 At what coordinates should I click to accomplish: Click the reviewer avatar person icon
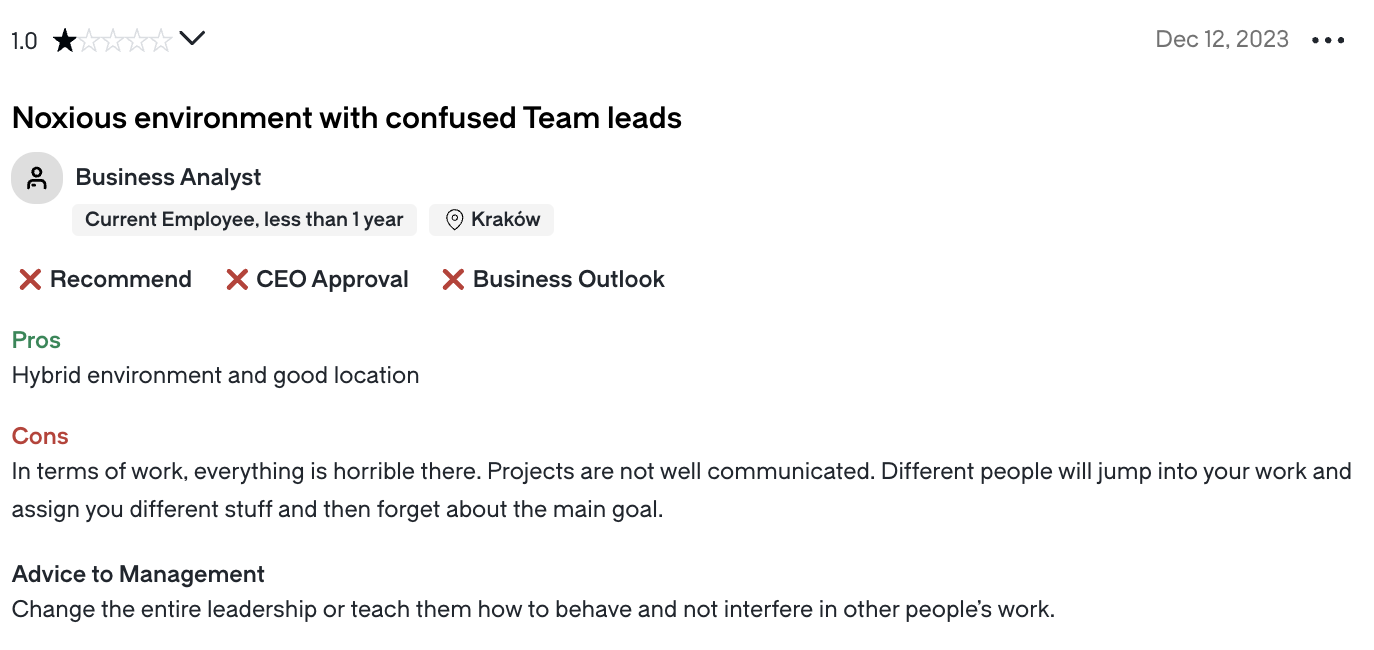point(37,178)
